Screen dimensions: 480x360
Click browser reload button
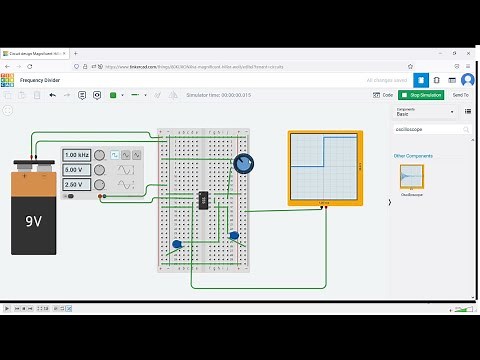click(30, 67)
